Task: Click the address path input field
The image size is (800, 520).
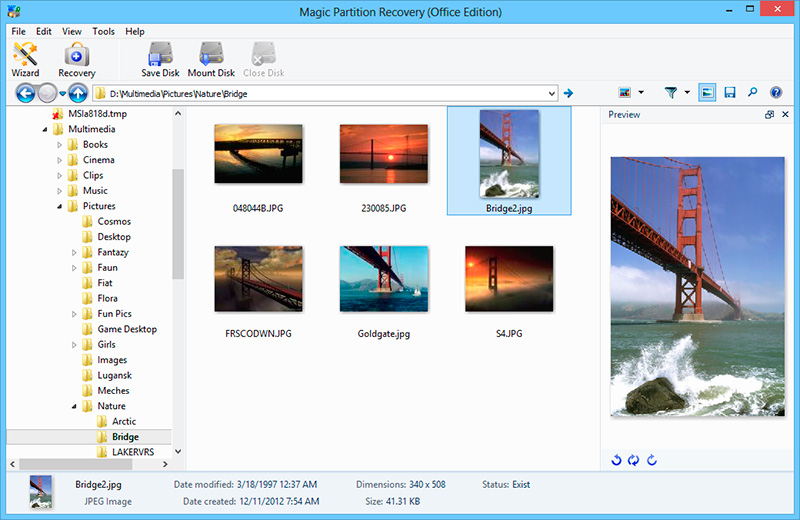Action: 324,93
